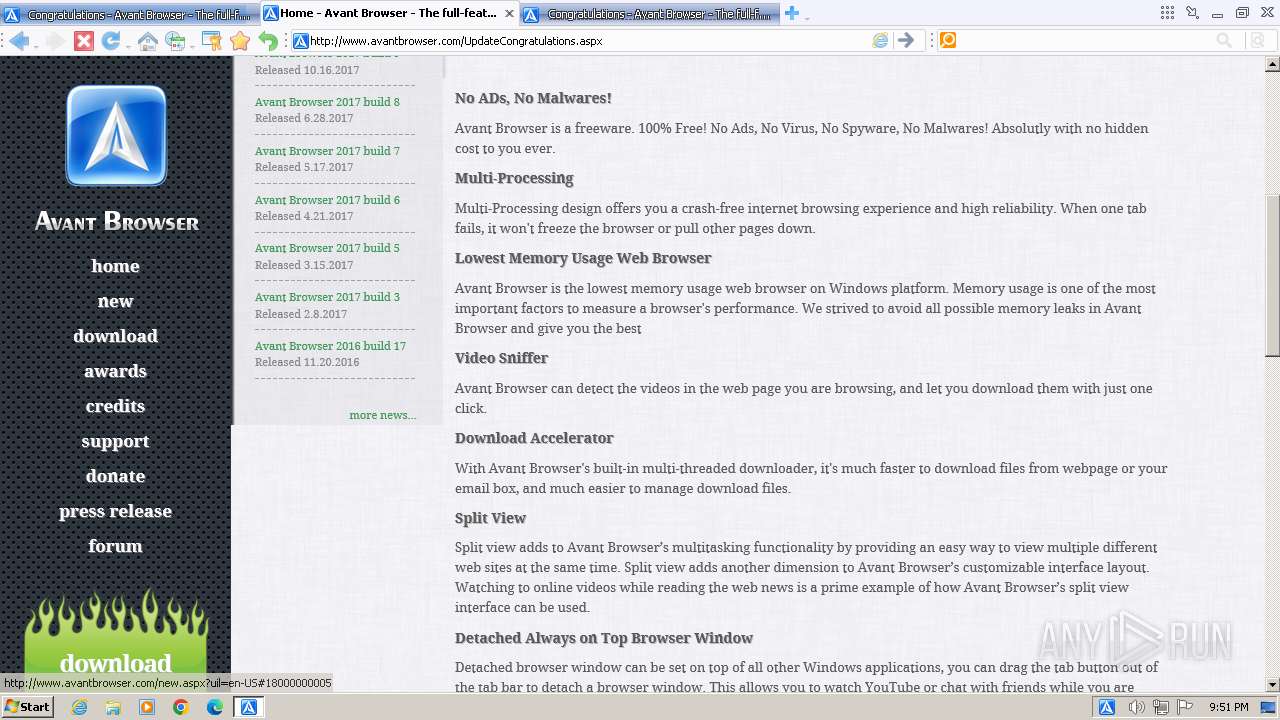Open the dotted grid menu icon
The height and width of the screenshot is (720, 1280).
[1167, 13]
